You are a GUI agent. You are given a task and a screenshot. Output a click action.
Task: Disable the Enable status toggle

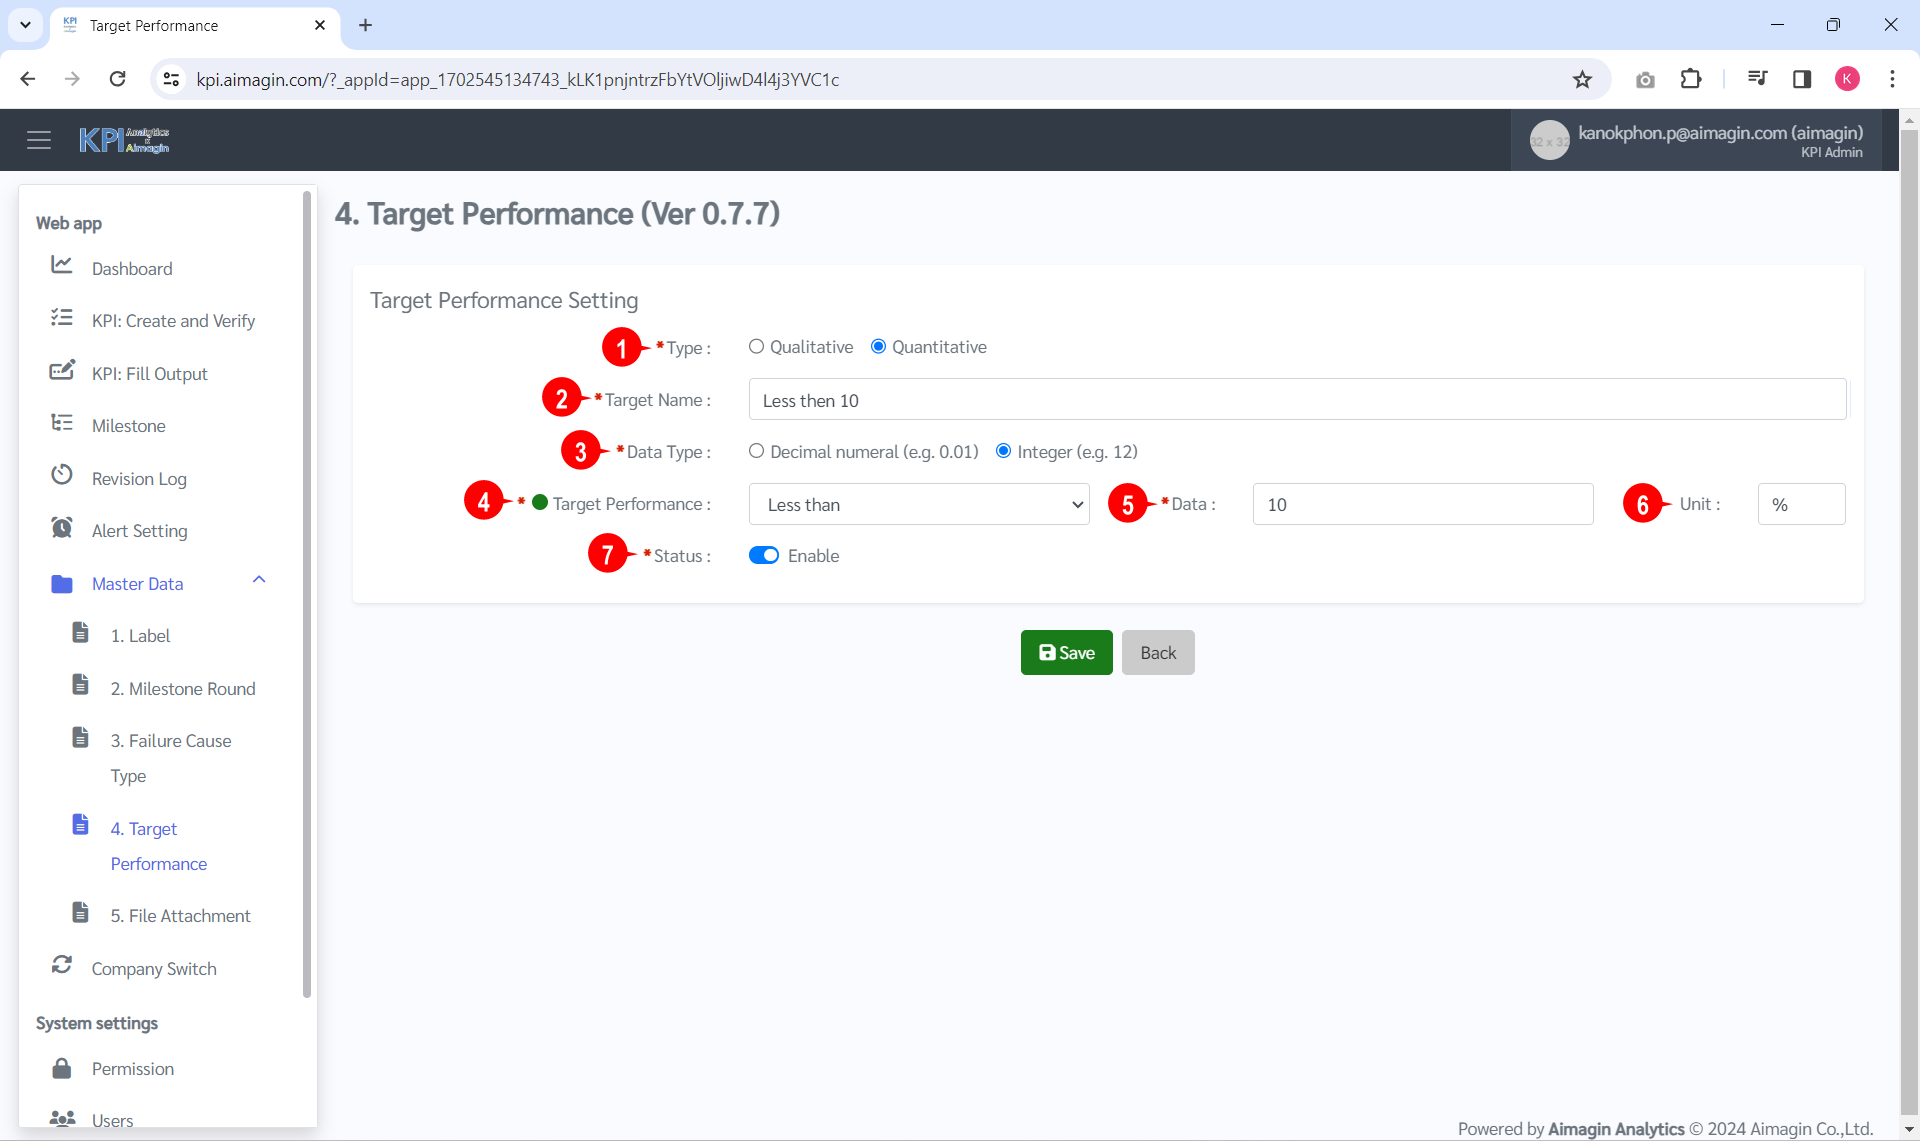tap(764, 555)
